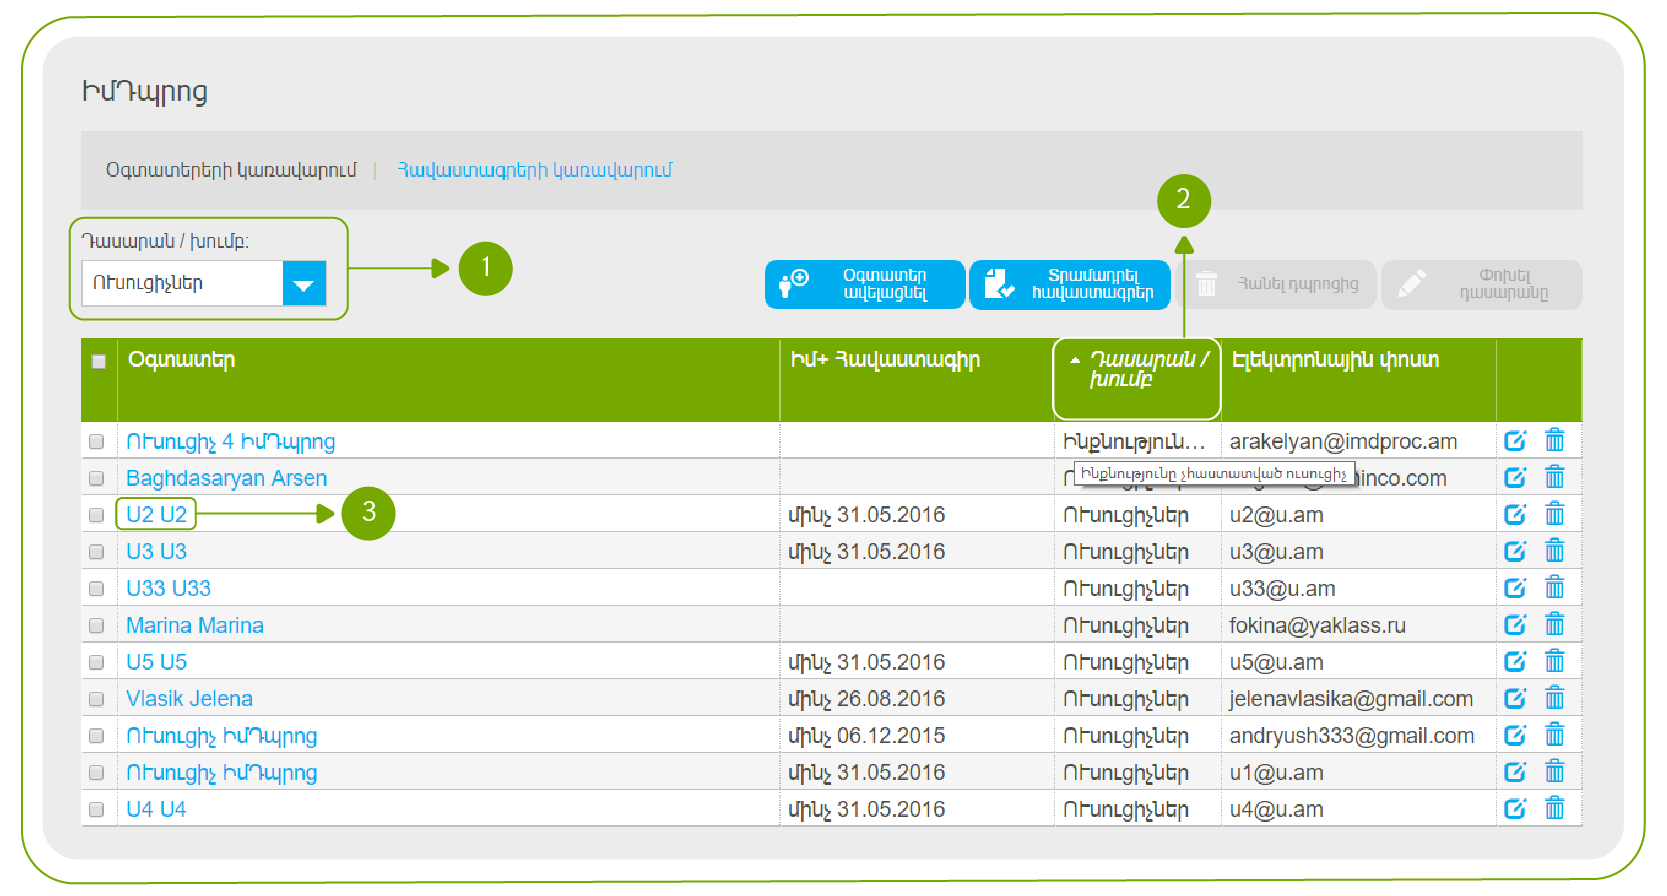Click edit icon for arakelyan@imdproc.am row

click(1515, 441)
